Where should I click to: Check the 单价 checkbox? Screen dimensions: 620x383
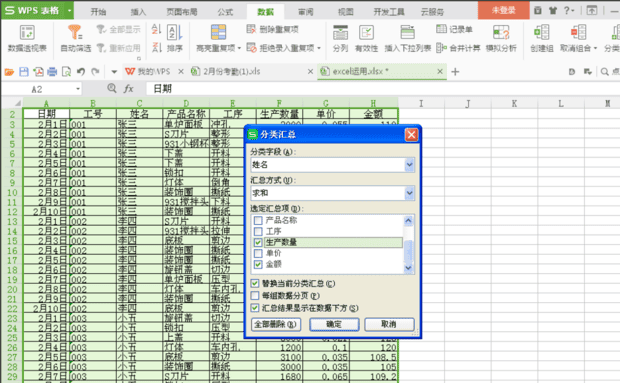pos(258,253)
